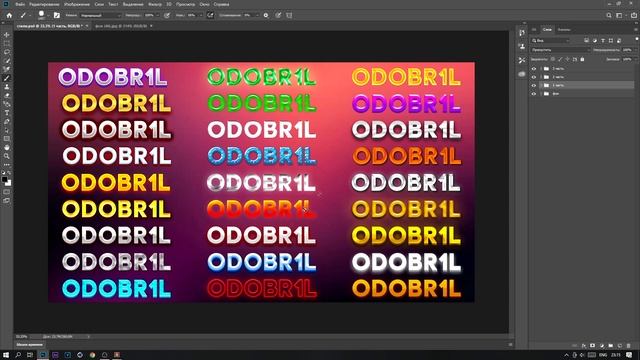Open the Изображение menu

(77, 4)
